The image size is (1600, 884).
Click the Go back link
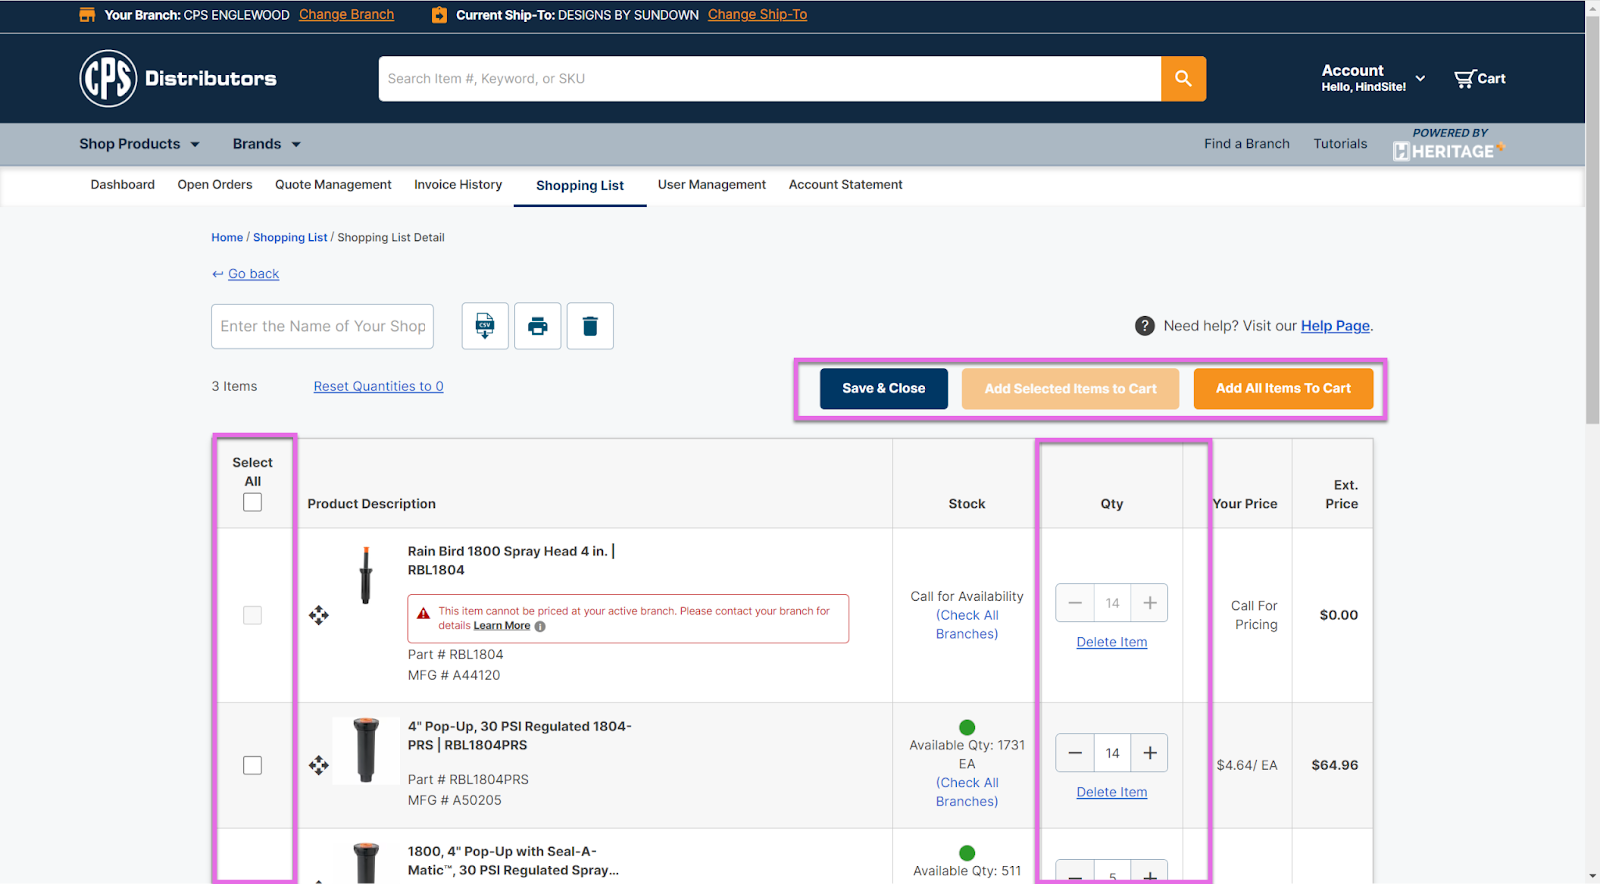[253, 274]
